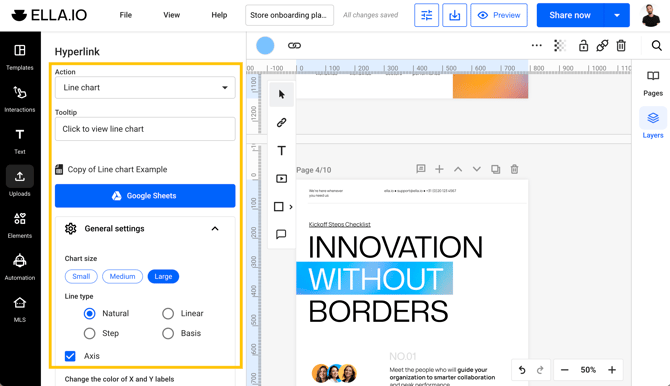The width and height of the screenshot is (670, 386).
Task: Click the hyperlink chain icon in toolbar
Action: [294, 45]
